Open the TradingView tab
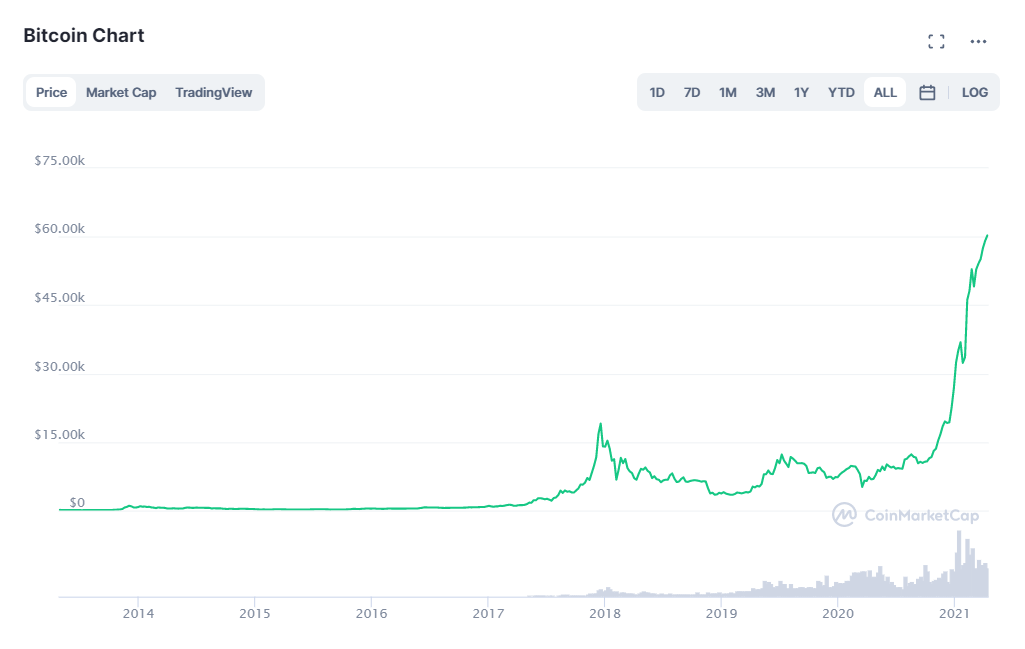1025x649 pixels. pyautogui.click(x=213, y=93)
